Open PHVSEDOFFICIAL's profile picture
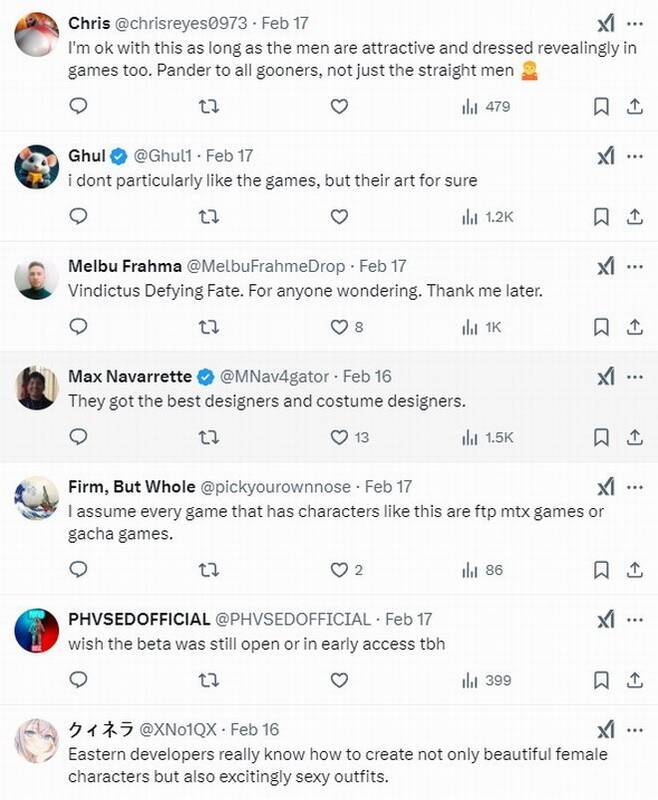 36,630
